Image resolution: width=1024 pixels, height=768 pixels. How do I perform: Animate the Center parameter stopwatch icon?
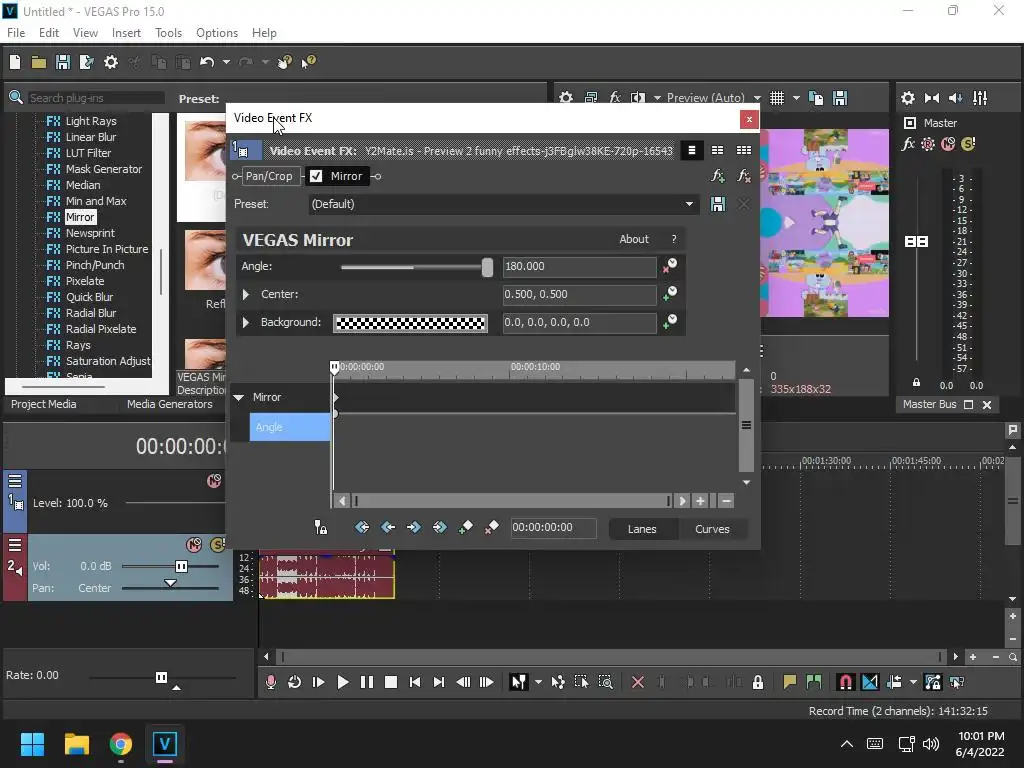(670, 294)
